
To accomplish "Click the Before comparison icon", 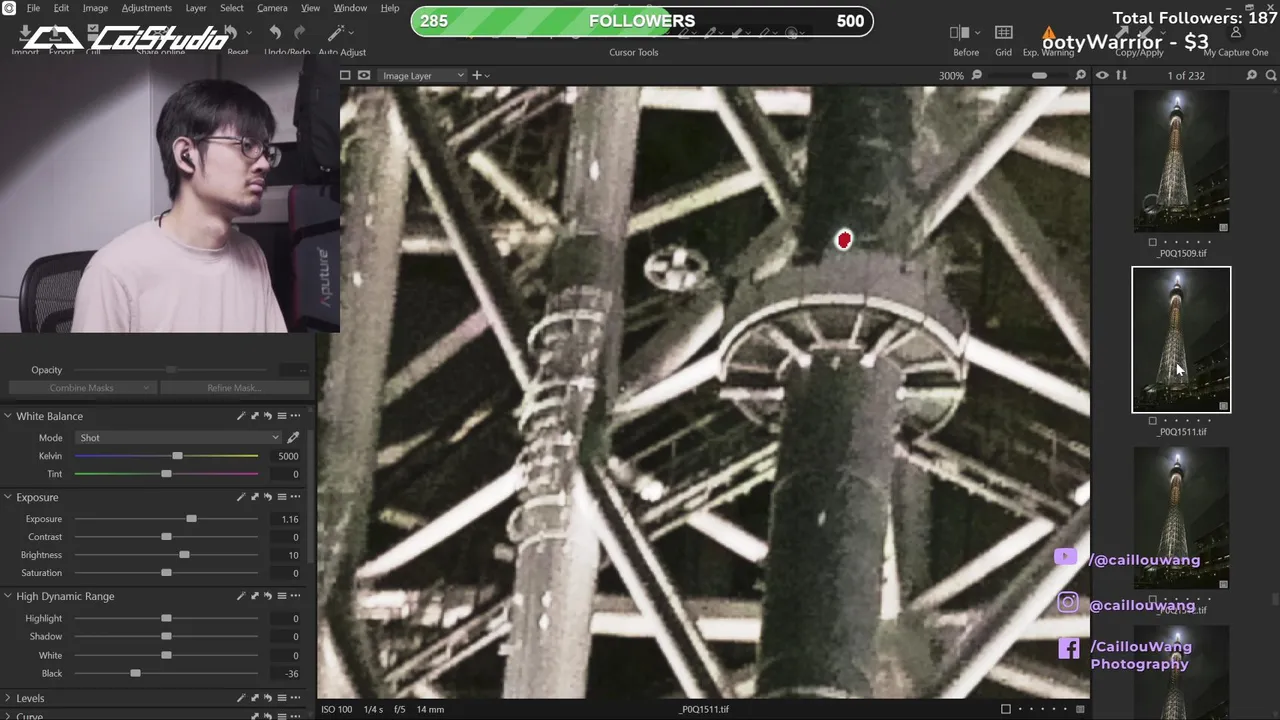I will click(959, 33).
